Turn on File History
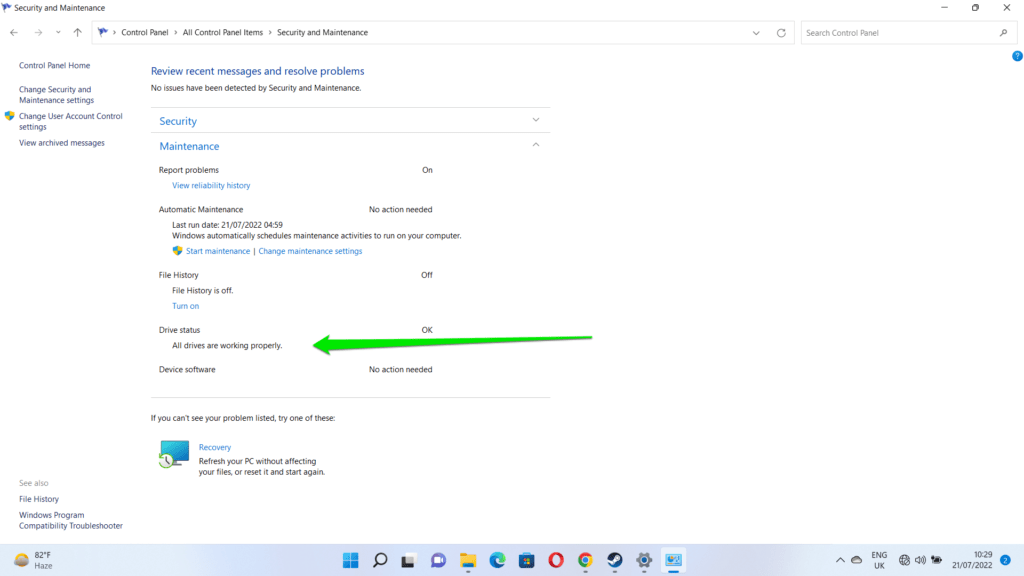Image resolution: width=1024 pixels, height=576 pixels. click(185, 305)
